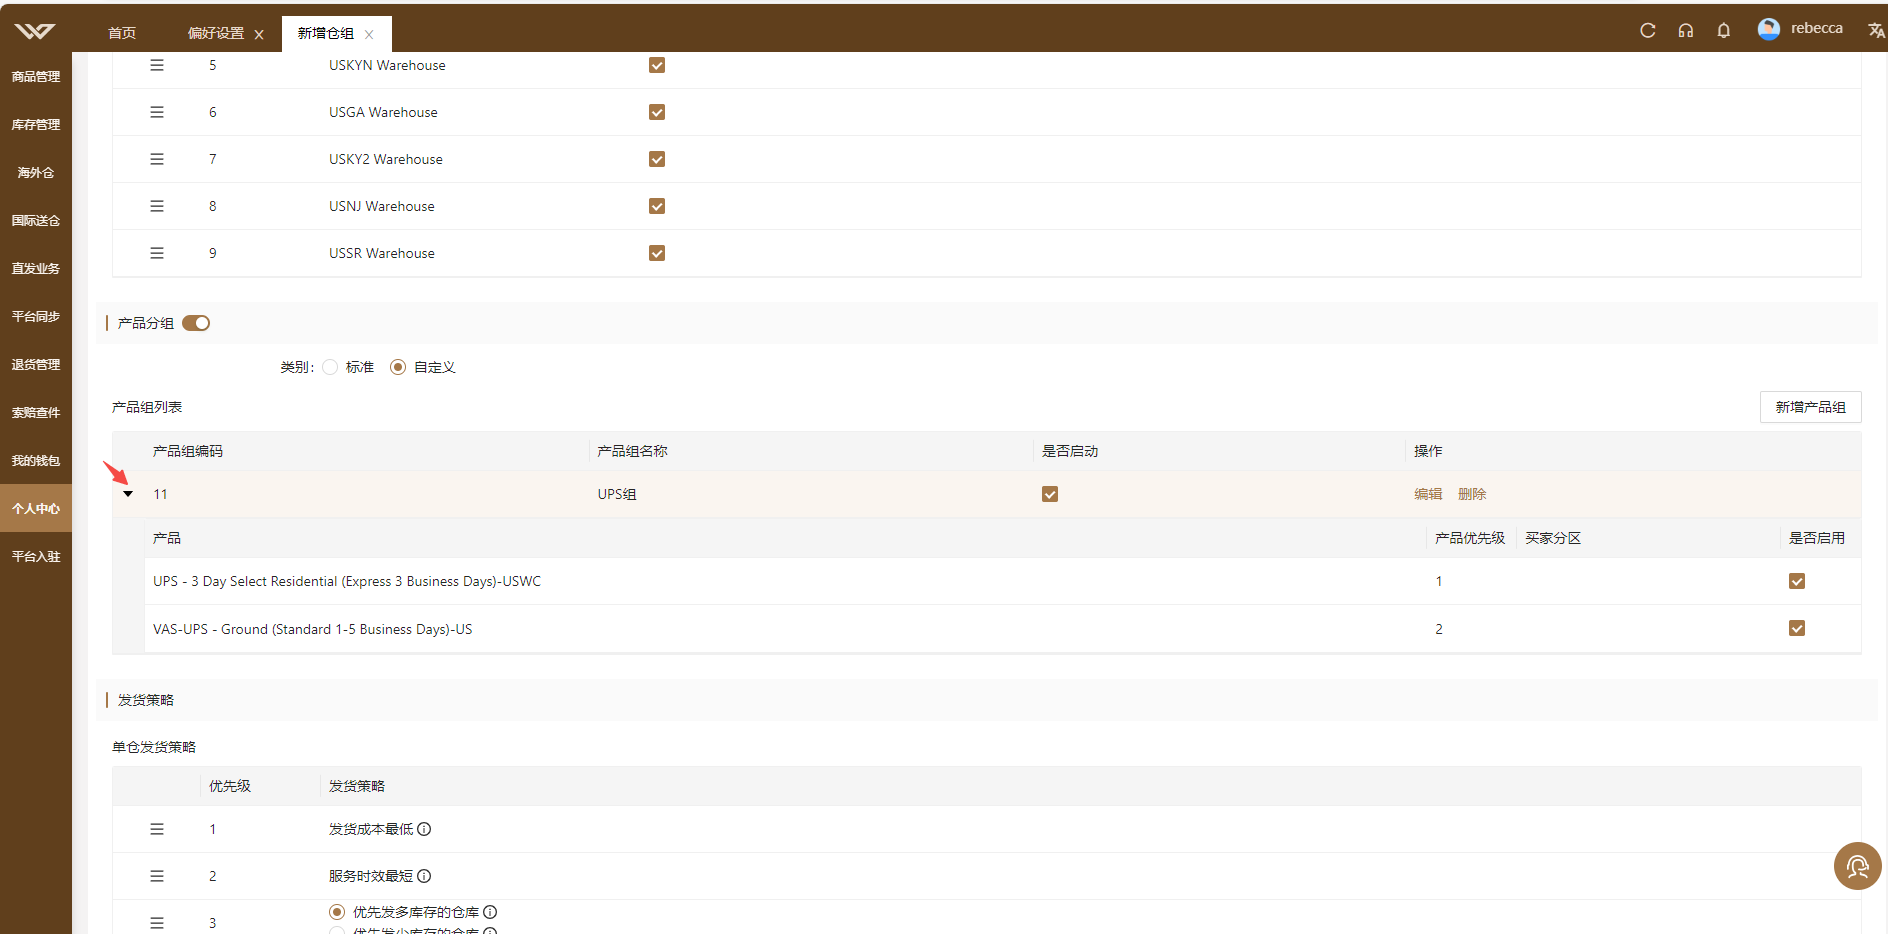Click the 新增产品组 button

(1810, 407)
